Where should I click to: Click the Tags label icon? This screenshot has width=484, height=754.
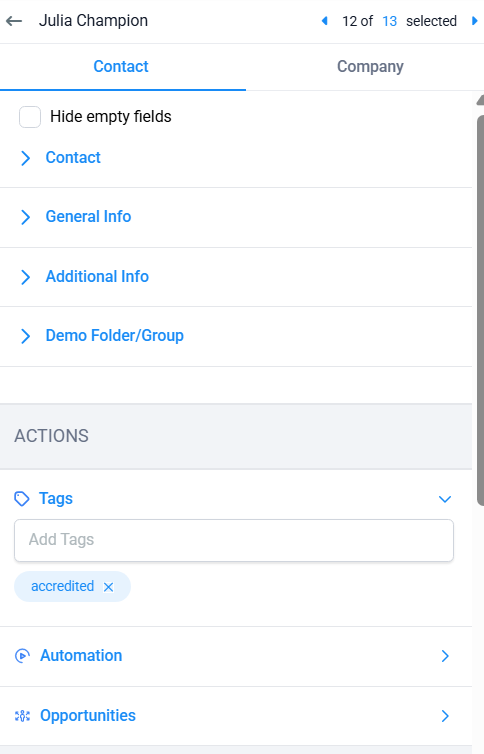pyautogui.click(x=22, y=499)
